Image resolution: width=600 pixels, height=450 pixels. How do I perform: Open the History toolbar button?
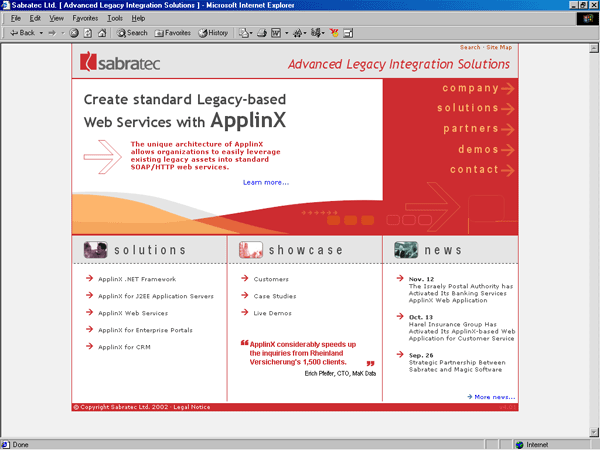(x=213, y=33)
